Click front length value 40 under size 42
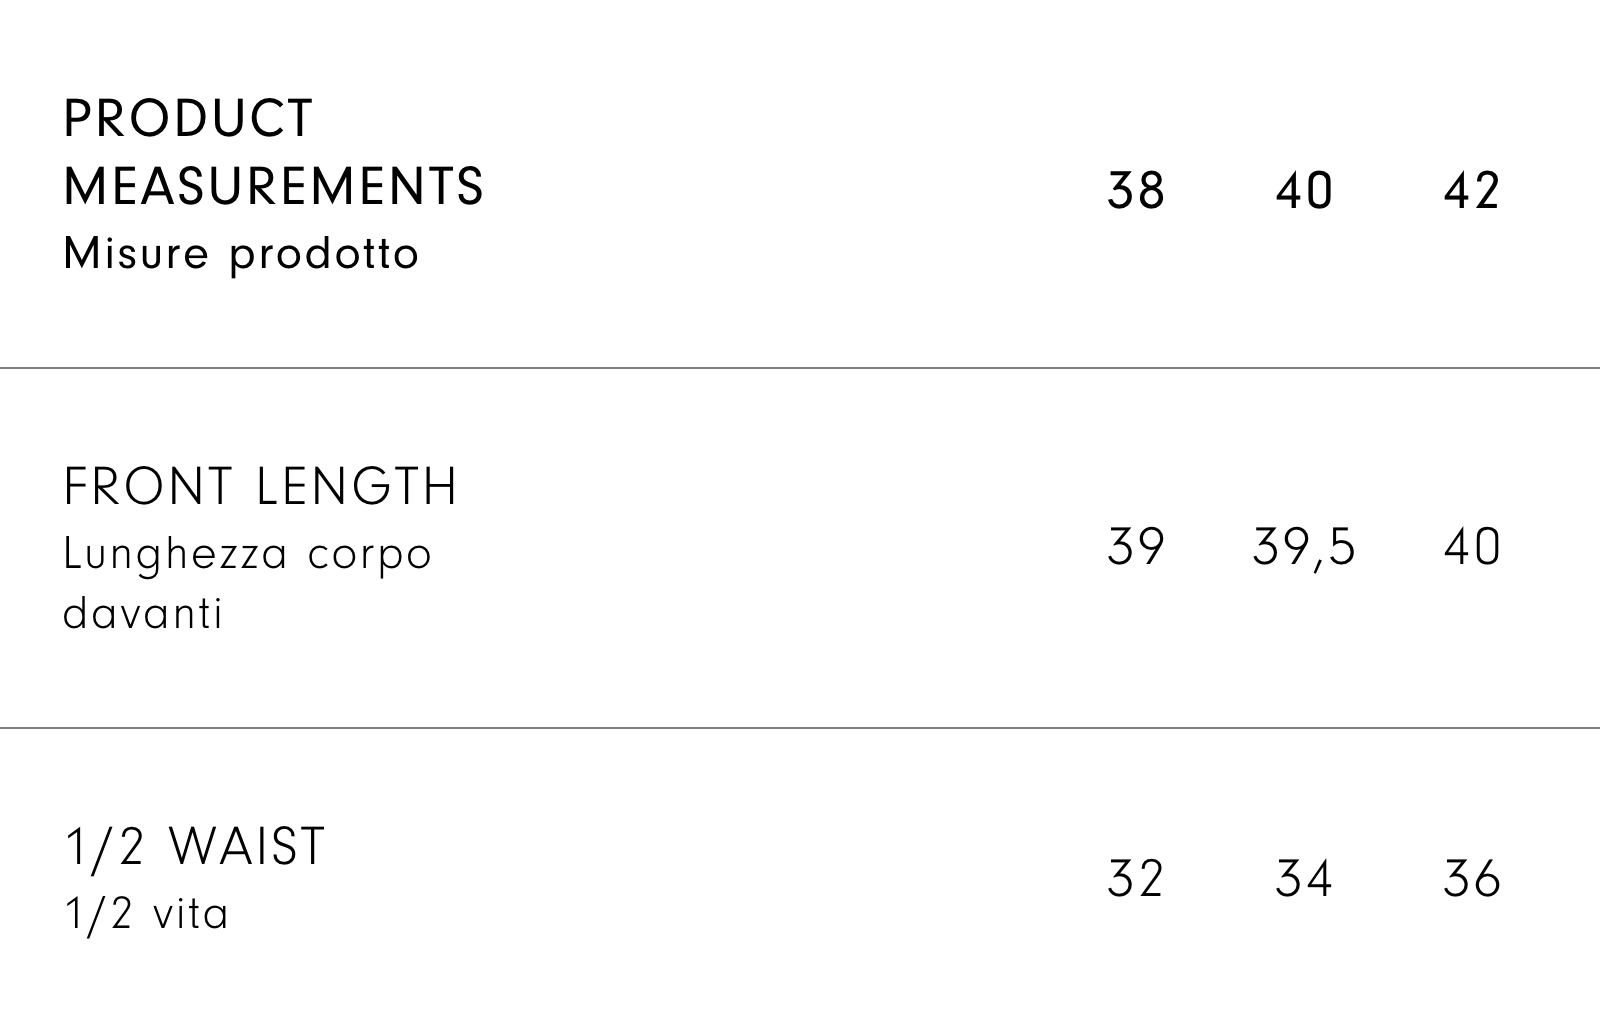1600x1028 pixels. coord(1472,548)
